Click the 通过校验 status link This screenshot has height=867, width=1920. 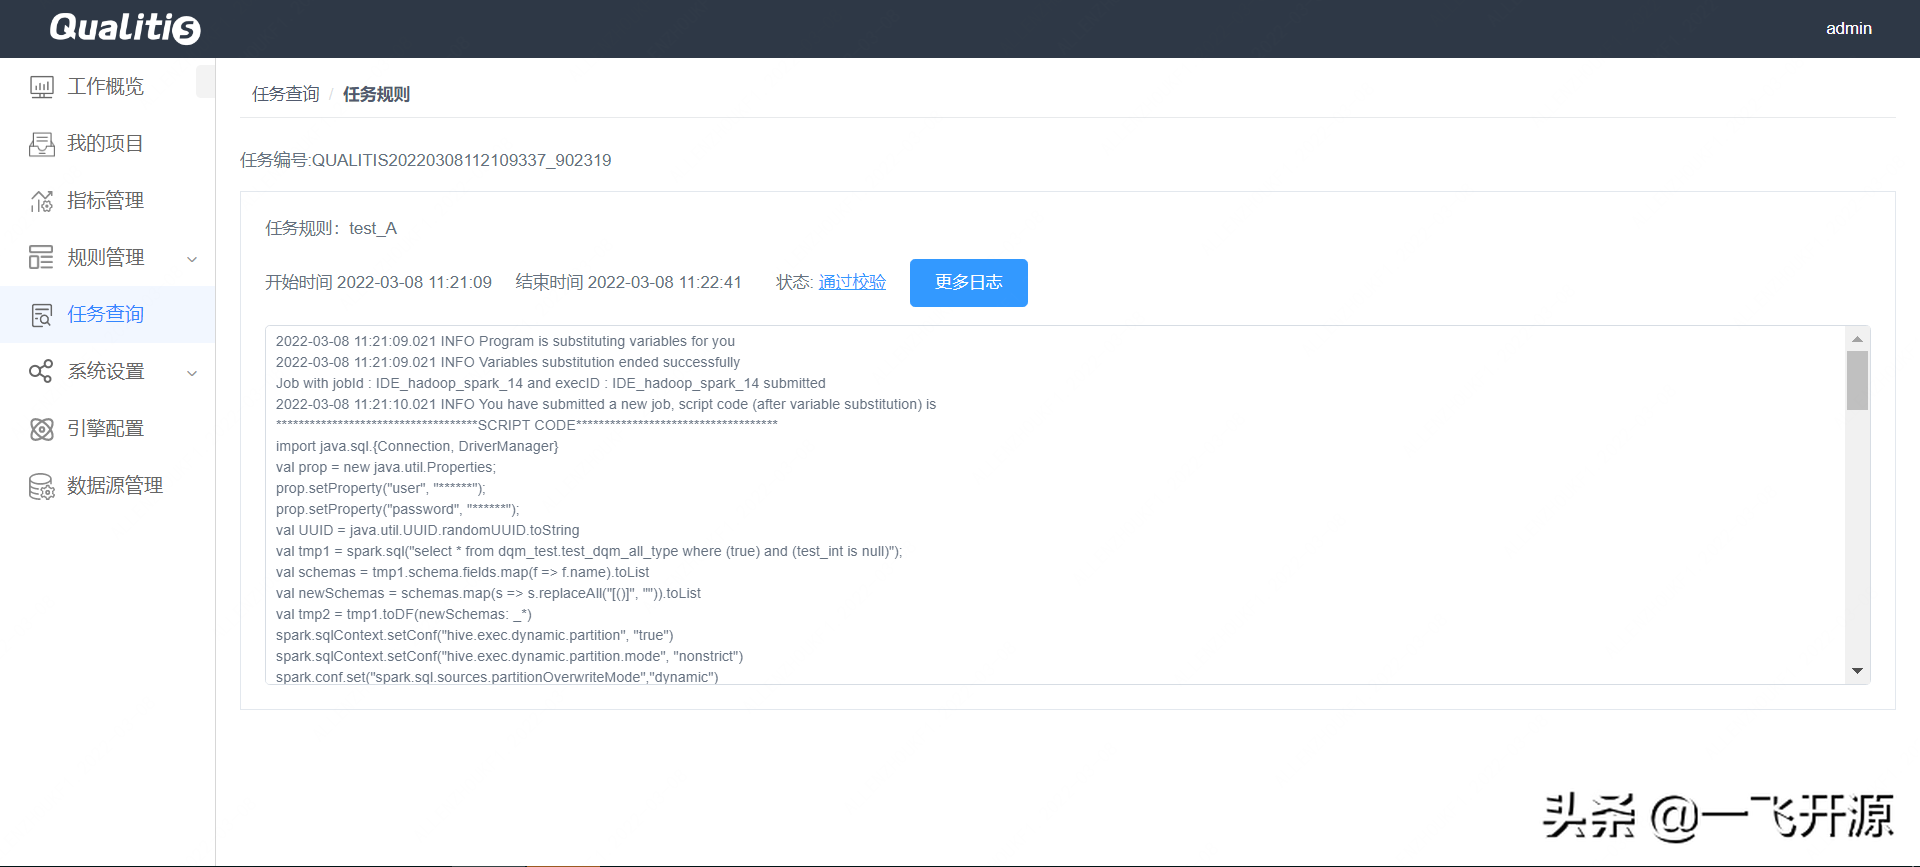pyautogui.click(x=852, y=282)
